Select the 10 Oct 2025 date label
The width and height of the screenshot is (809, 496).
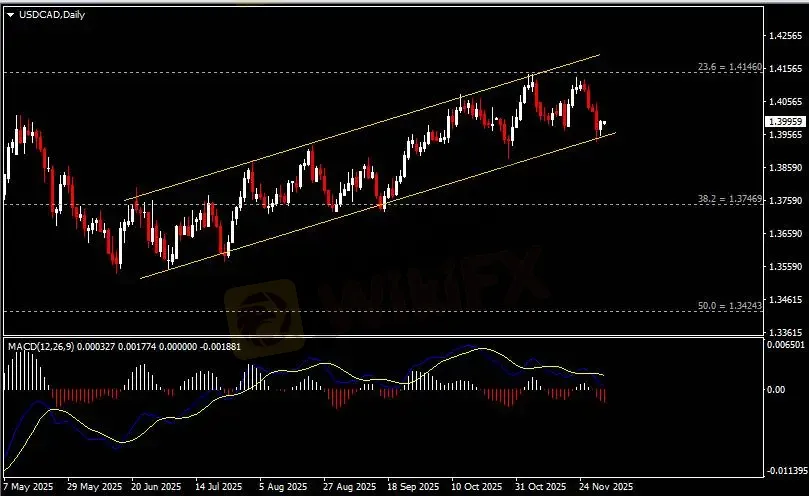click(x=476, y=487)
